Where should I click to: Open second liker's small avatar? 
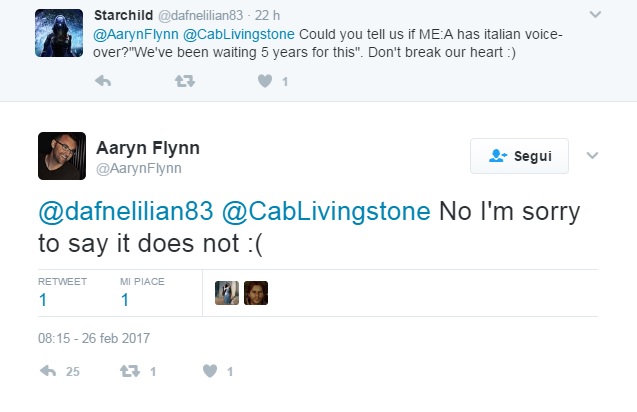(256, 292)
